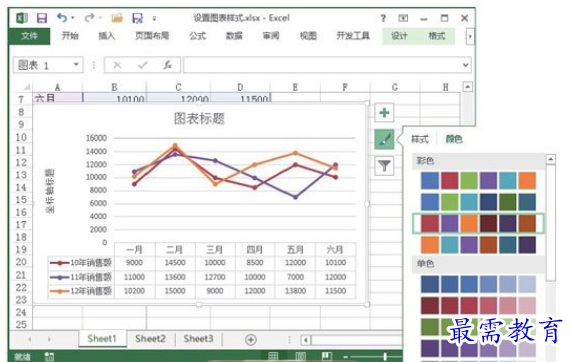
Task: Click the 图表标题 chart title text
Action: point(199,118)
